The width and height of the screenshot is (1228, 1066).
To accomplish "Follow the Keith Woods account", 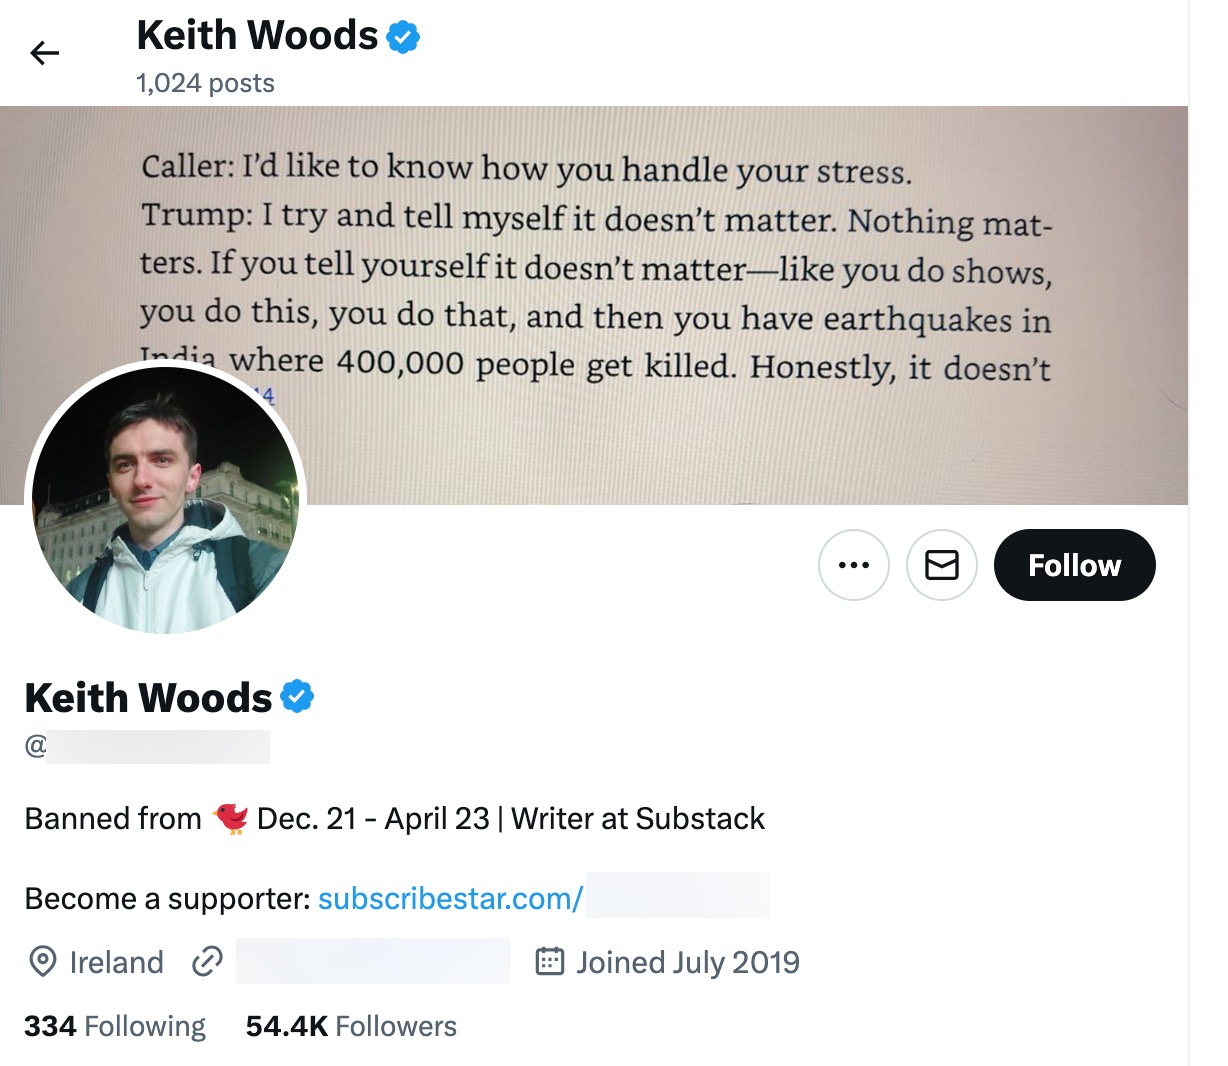I will 1073,565.
